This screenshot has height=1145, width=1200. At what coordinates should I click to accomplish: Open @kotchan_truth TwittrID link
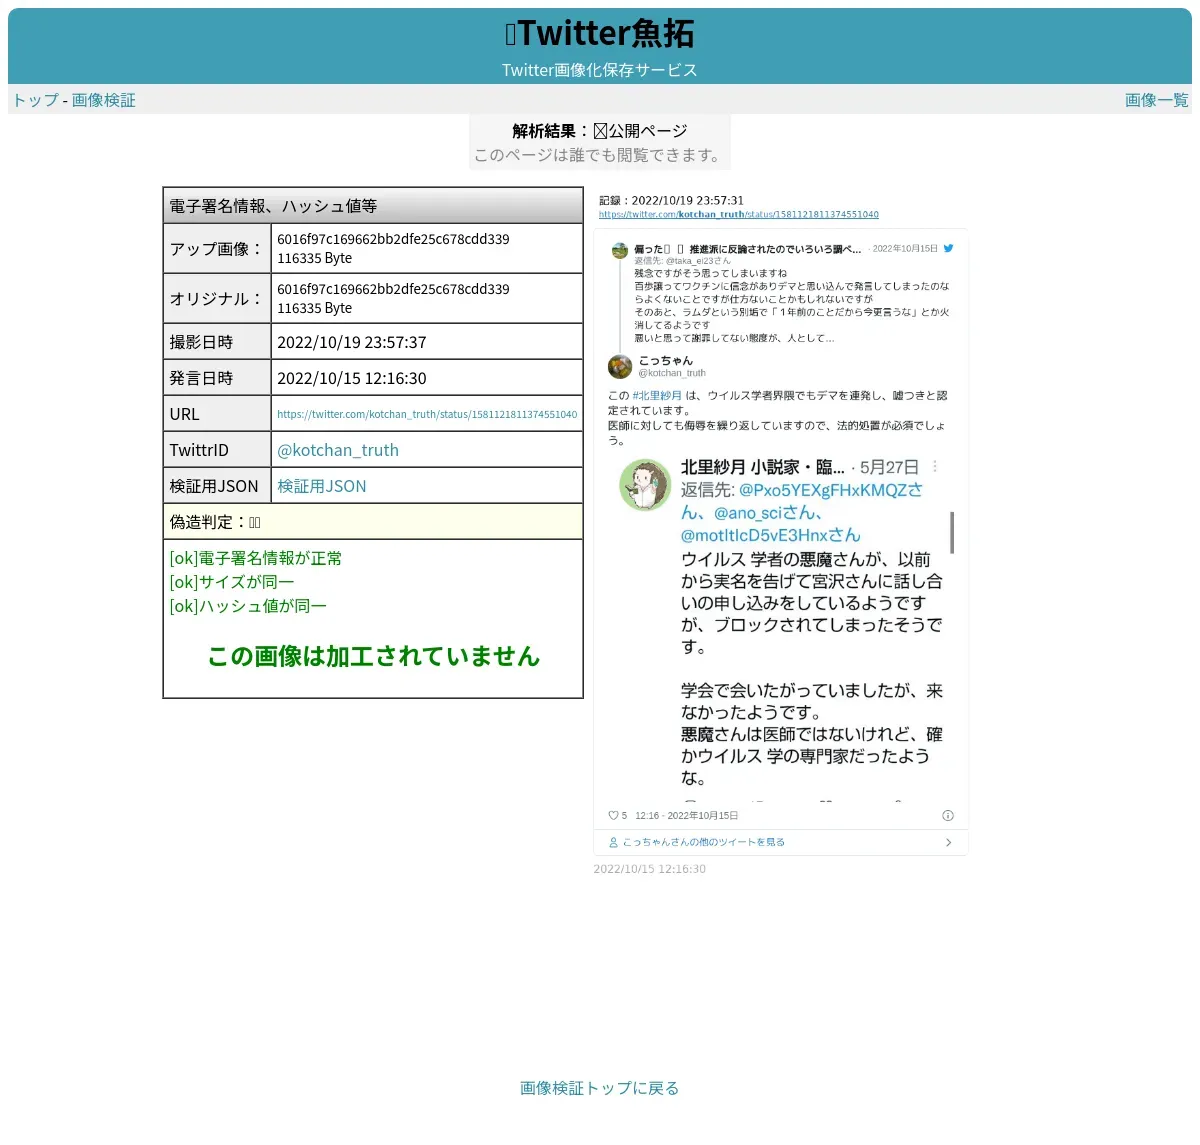tap(338, 450)
